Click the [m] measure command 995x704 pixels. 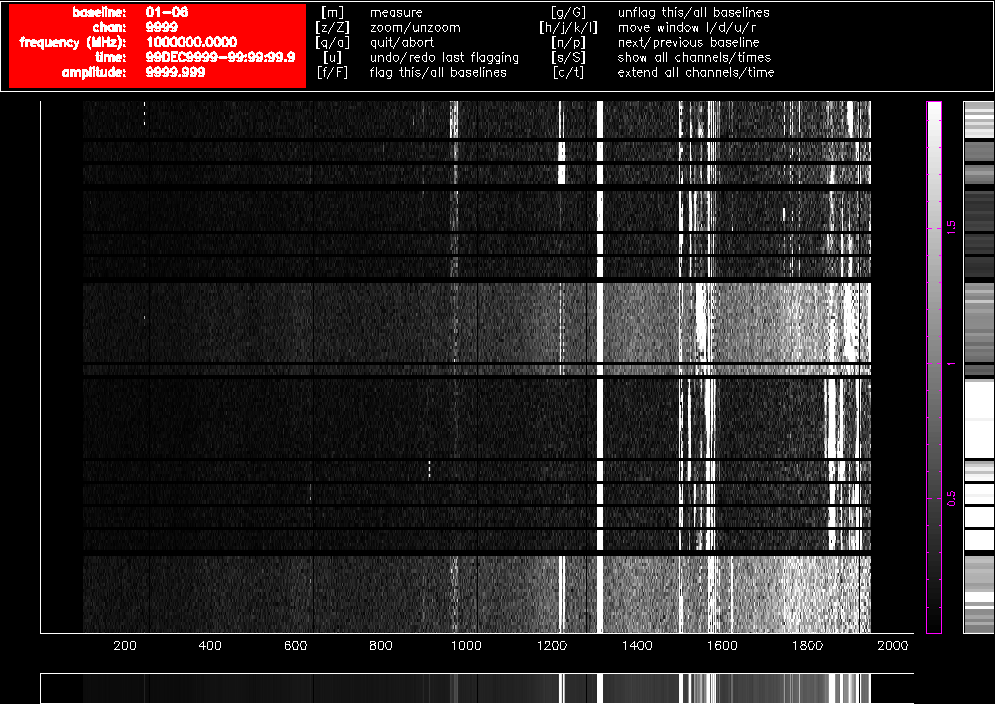tap(396, 13)
